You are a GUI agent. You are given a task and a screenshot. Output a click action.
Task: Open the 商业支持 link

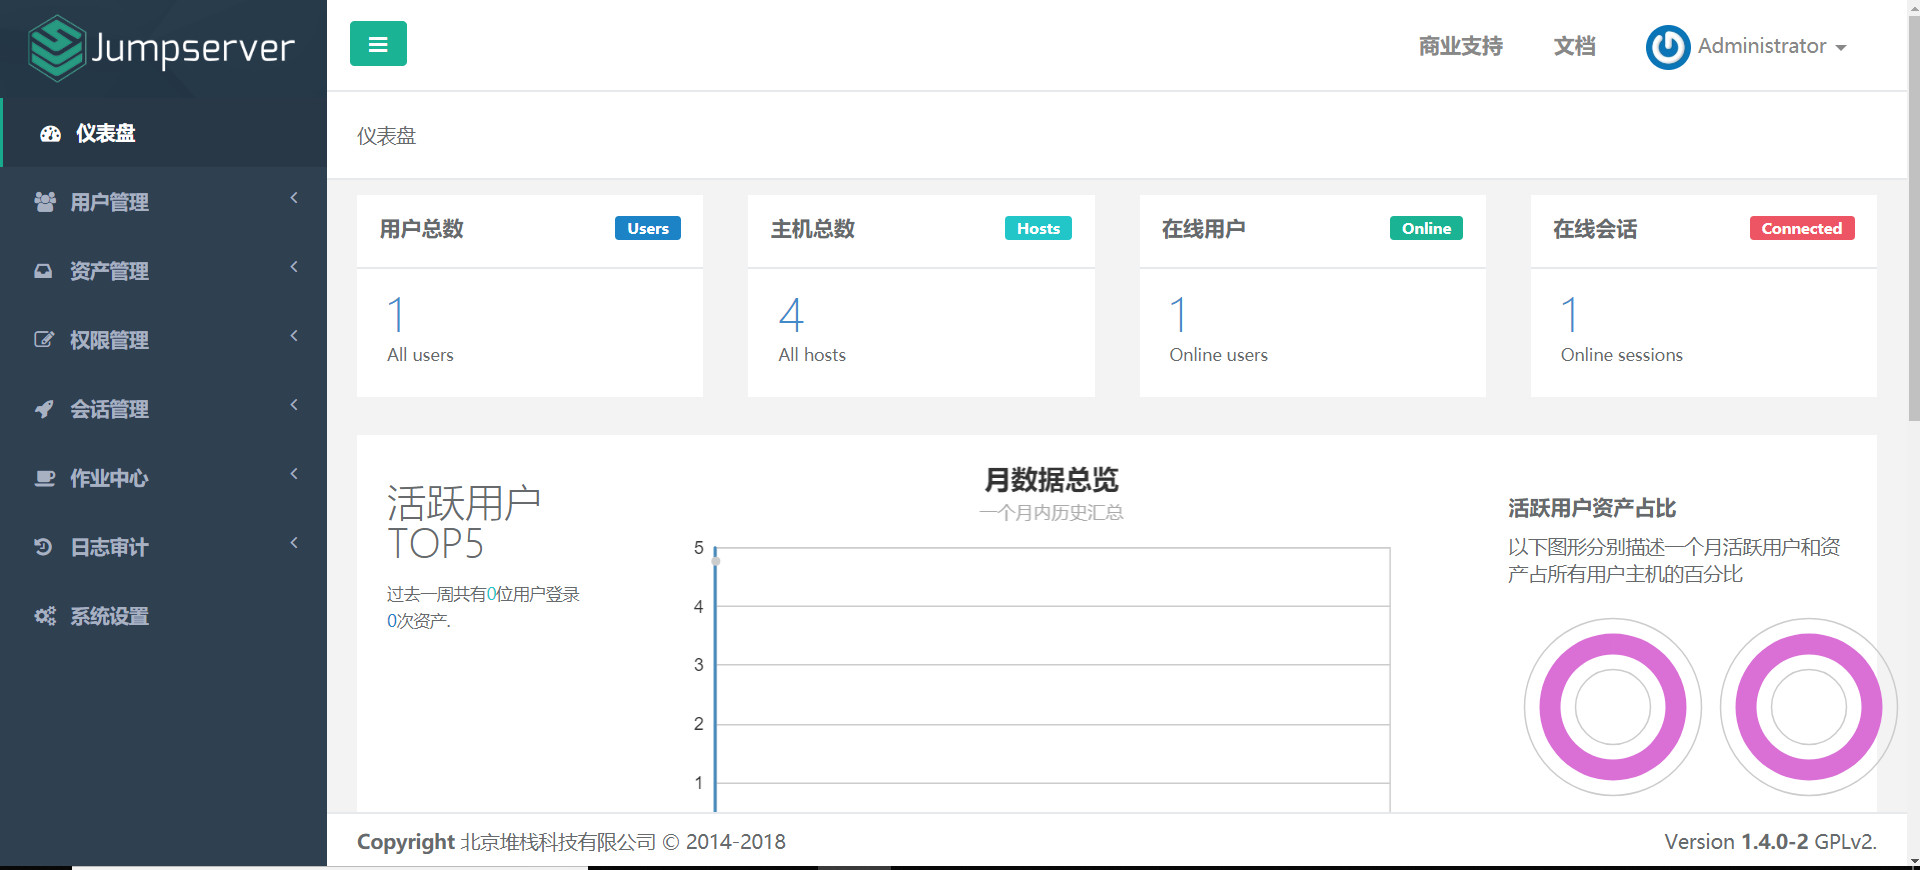1460,46
